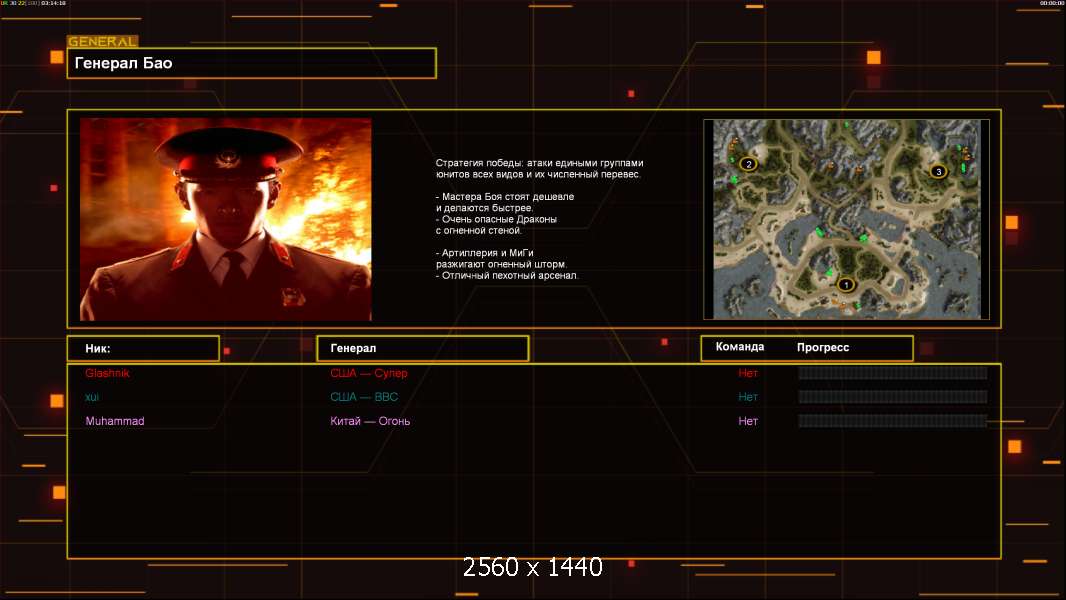Click the Отличный пехотный арсенал line
The height and width of the screenshot is (600, 1066).
507,275
